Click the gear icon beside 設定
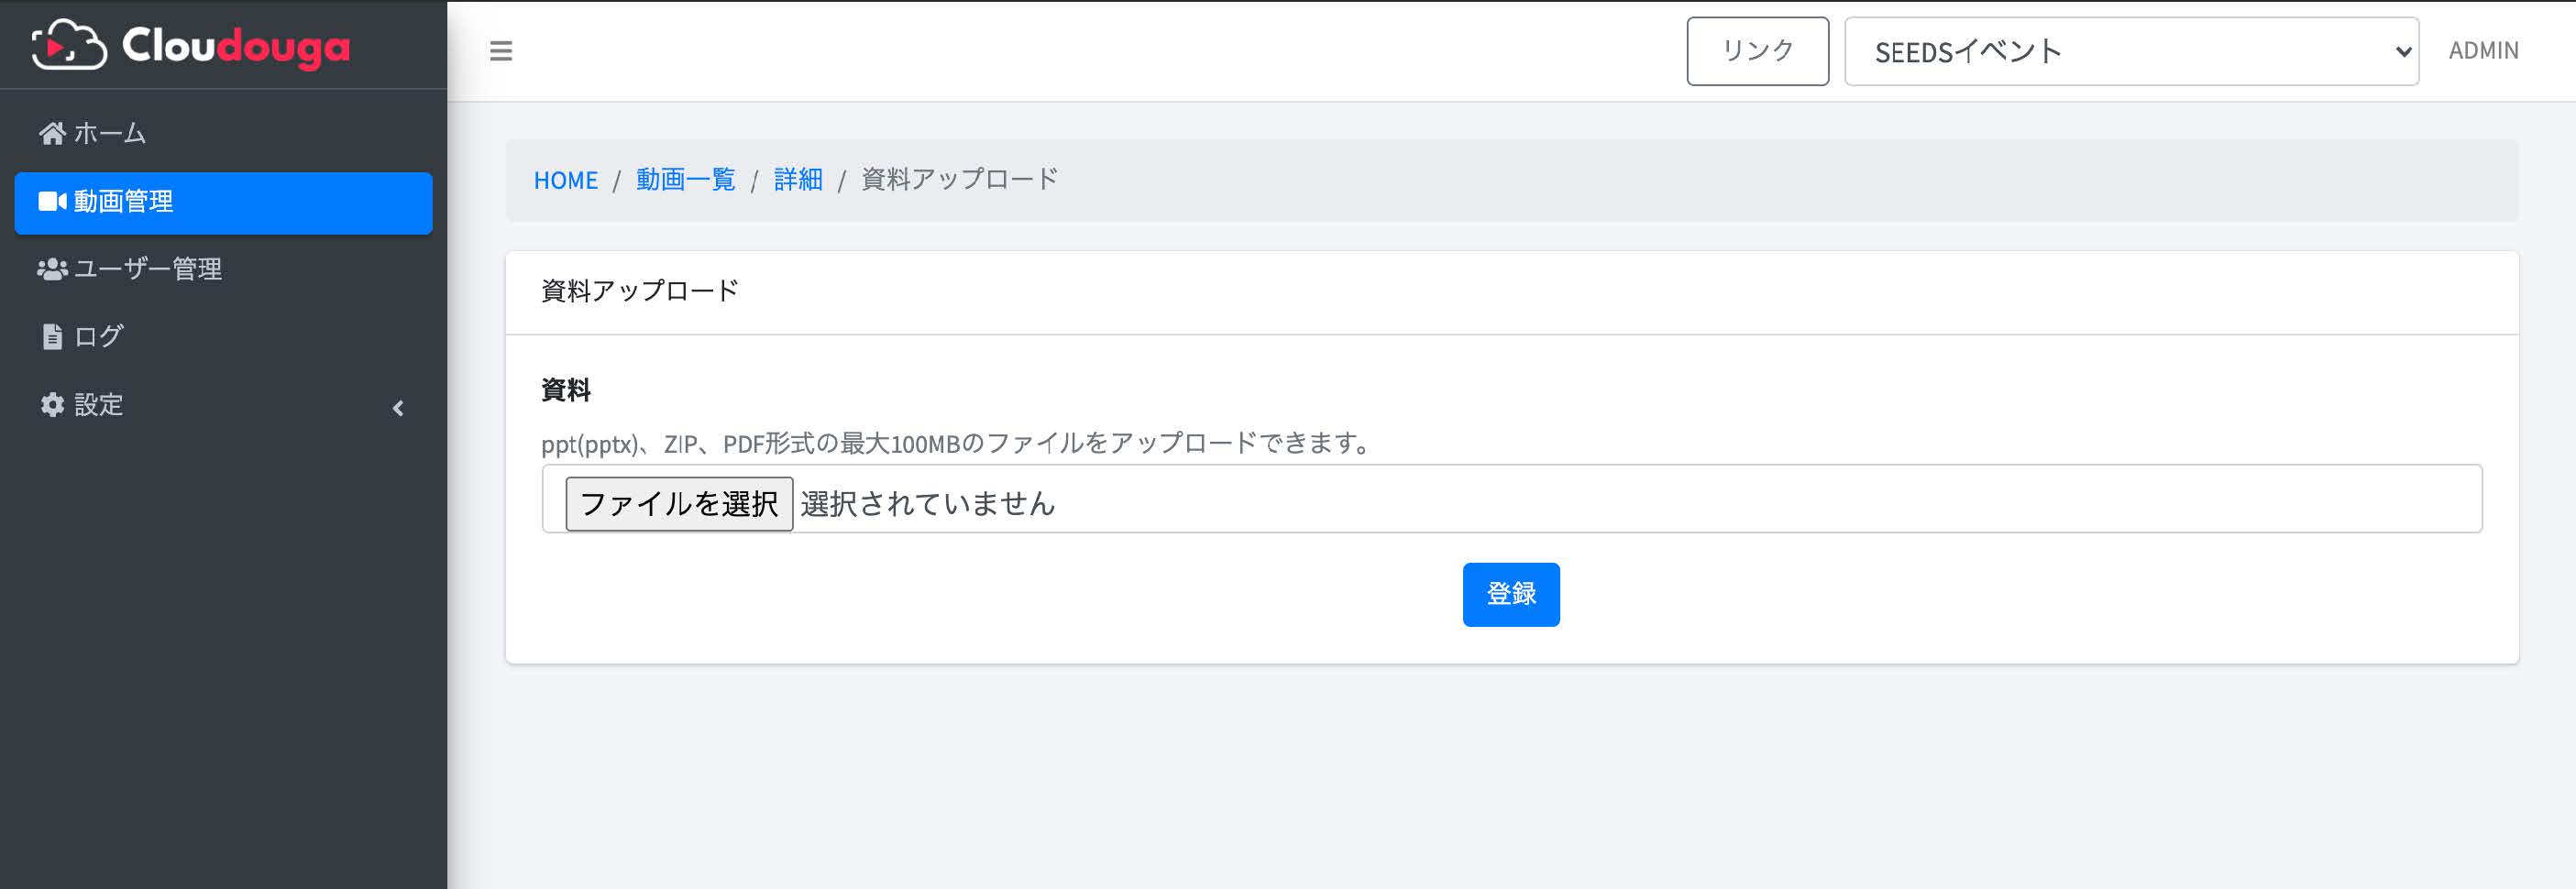This screenshot has height=889, width=2576. pyautogui.click(x=52, y=404)
